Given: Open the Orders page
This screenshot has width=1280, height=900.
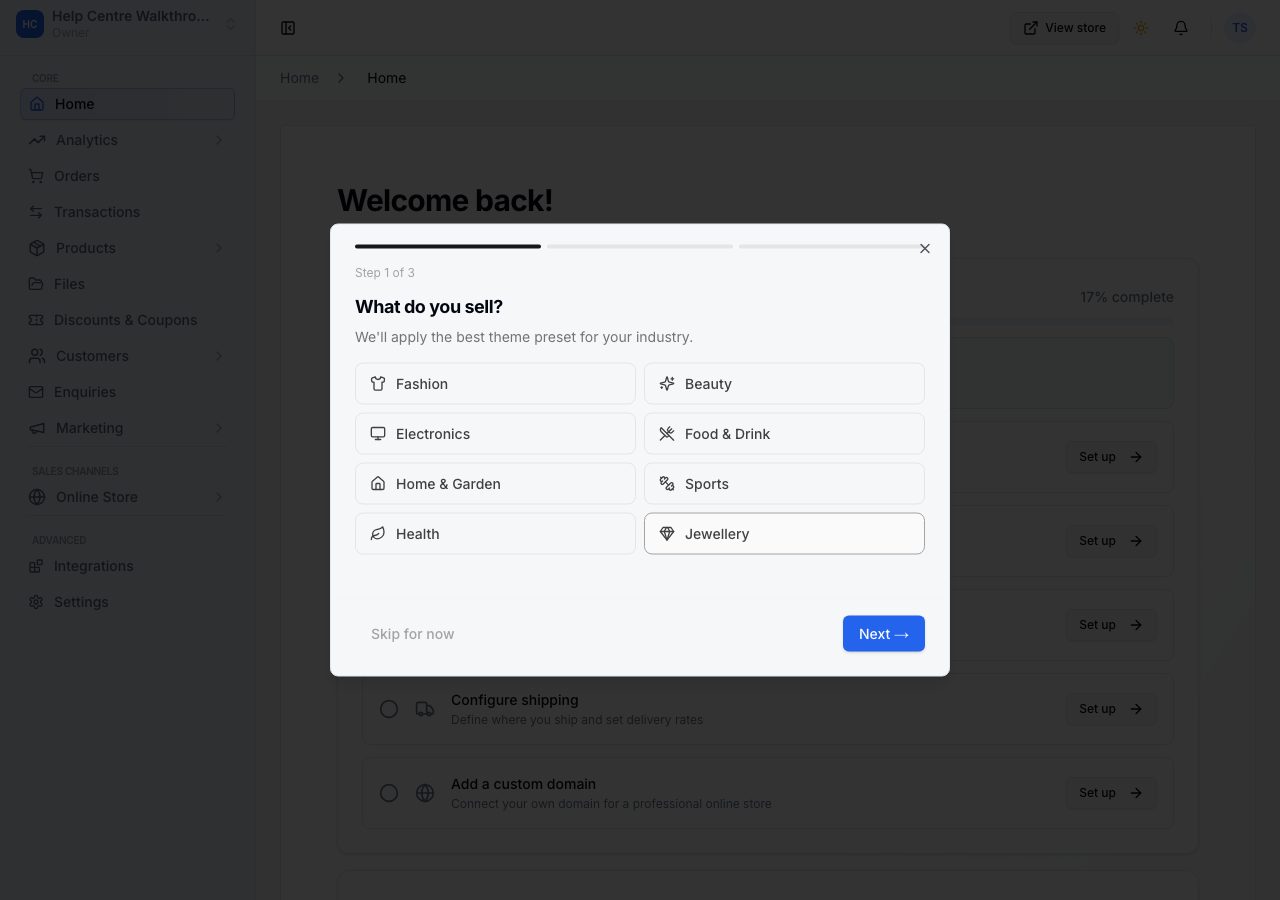Looking at the screenshot, I should tap(127, 176).
